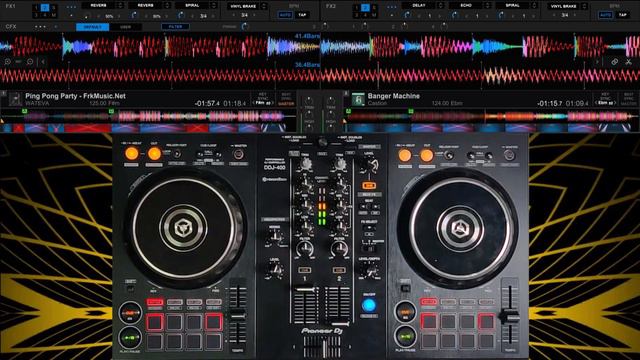Click the CFX FILTER button

176,27
